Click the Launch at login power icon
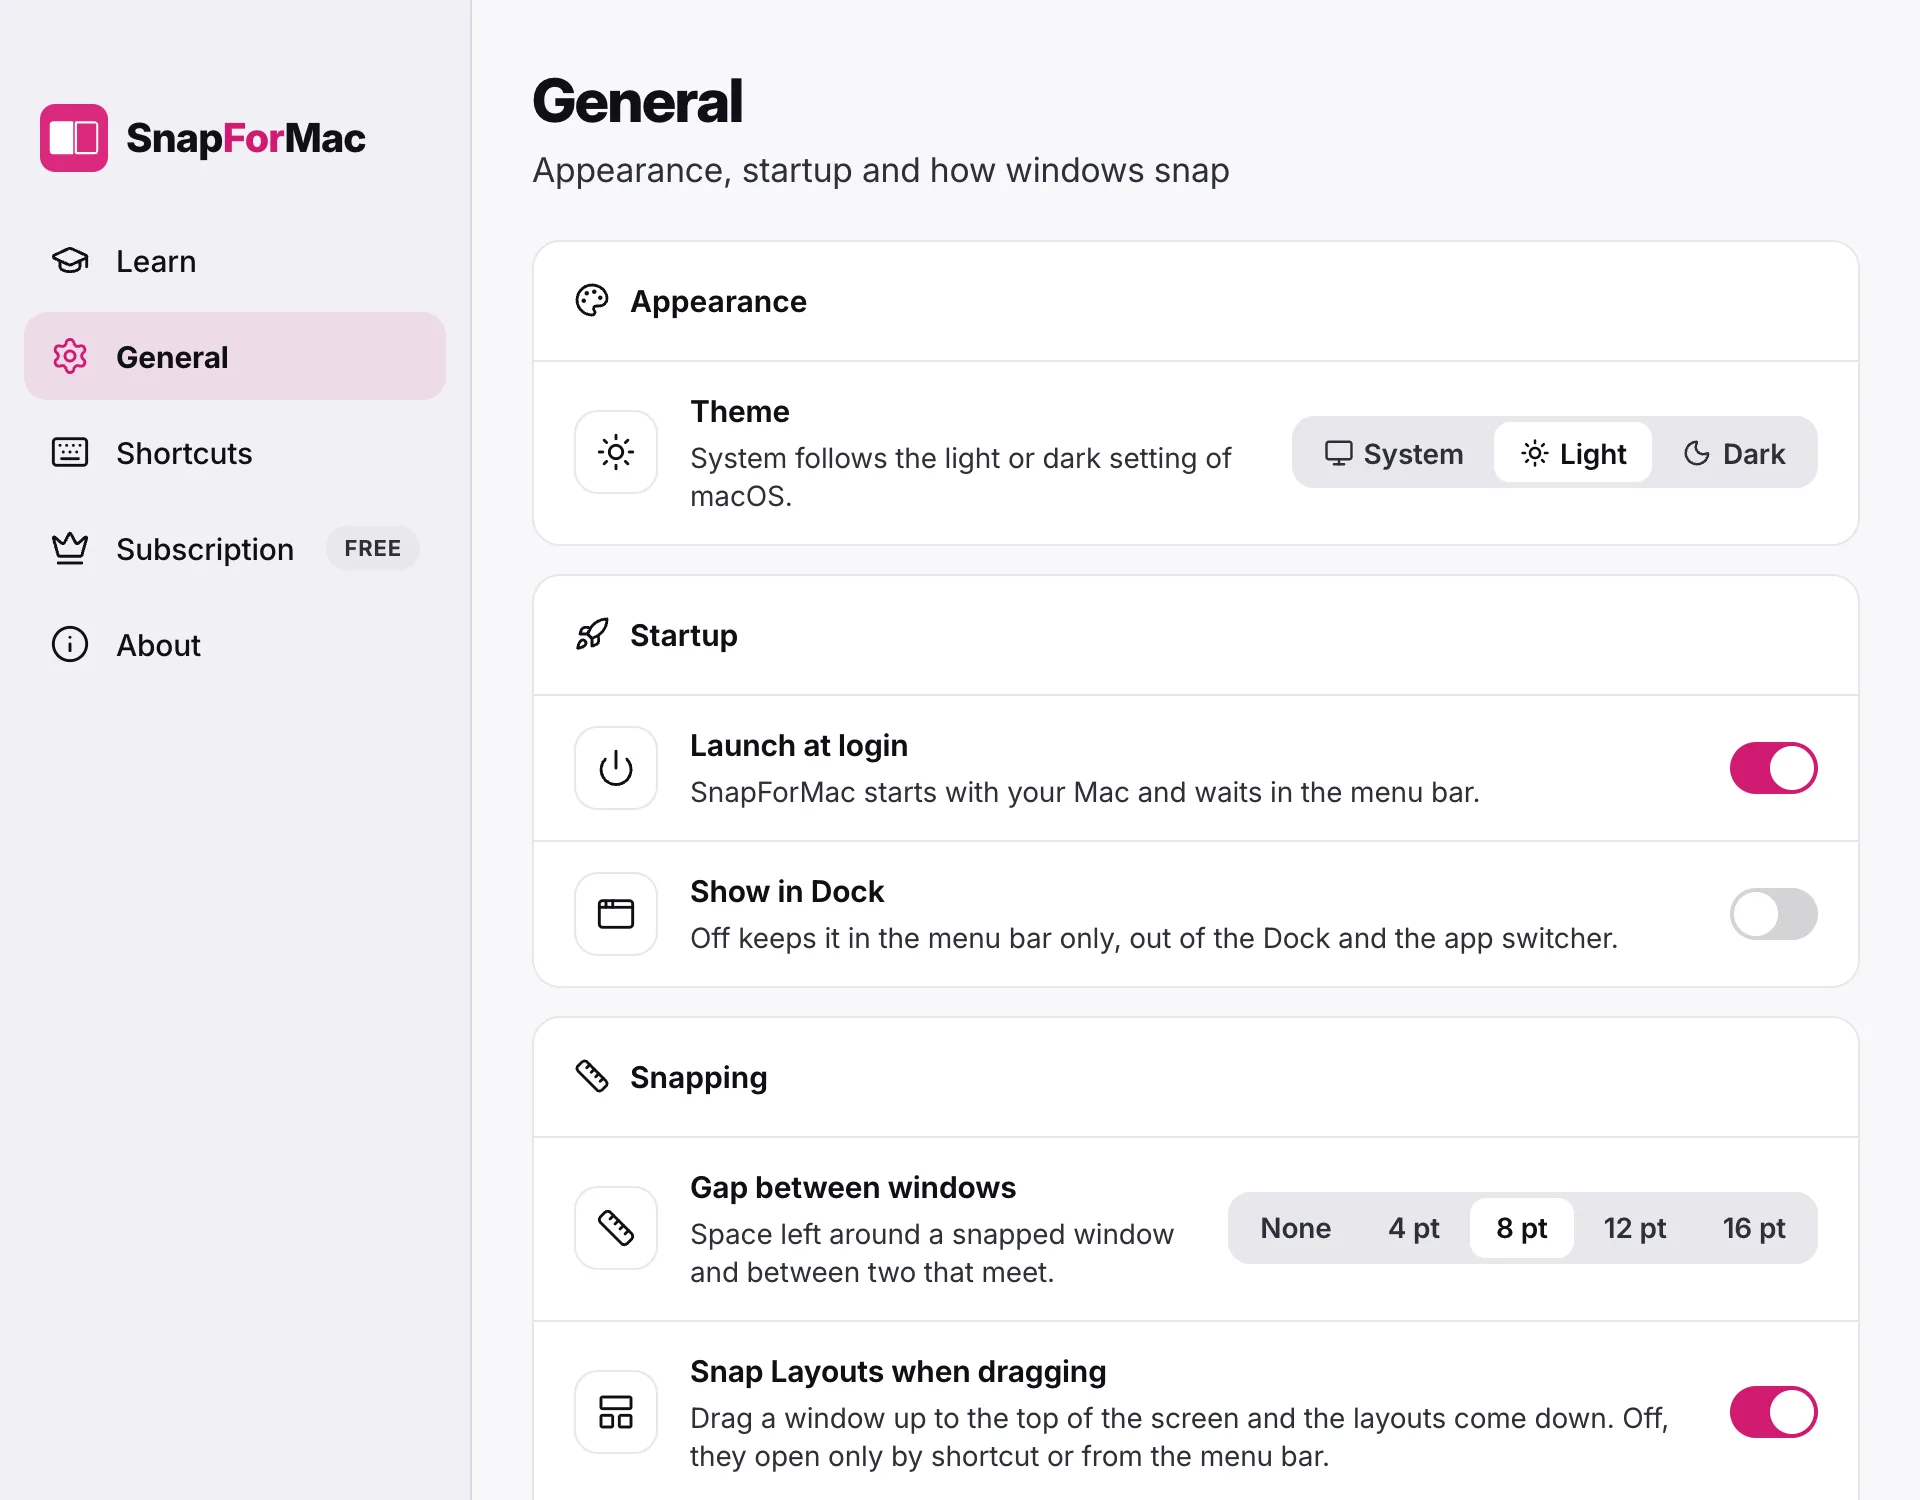Image resolution: width=1920 pixels, height=1500 pixels. [616, 768]
